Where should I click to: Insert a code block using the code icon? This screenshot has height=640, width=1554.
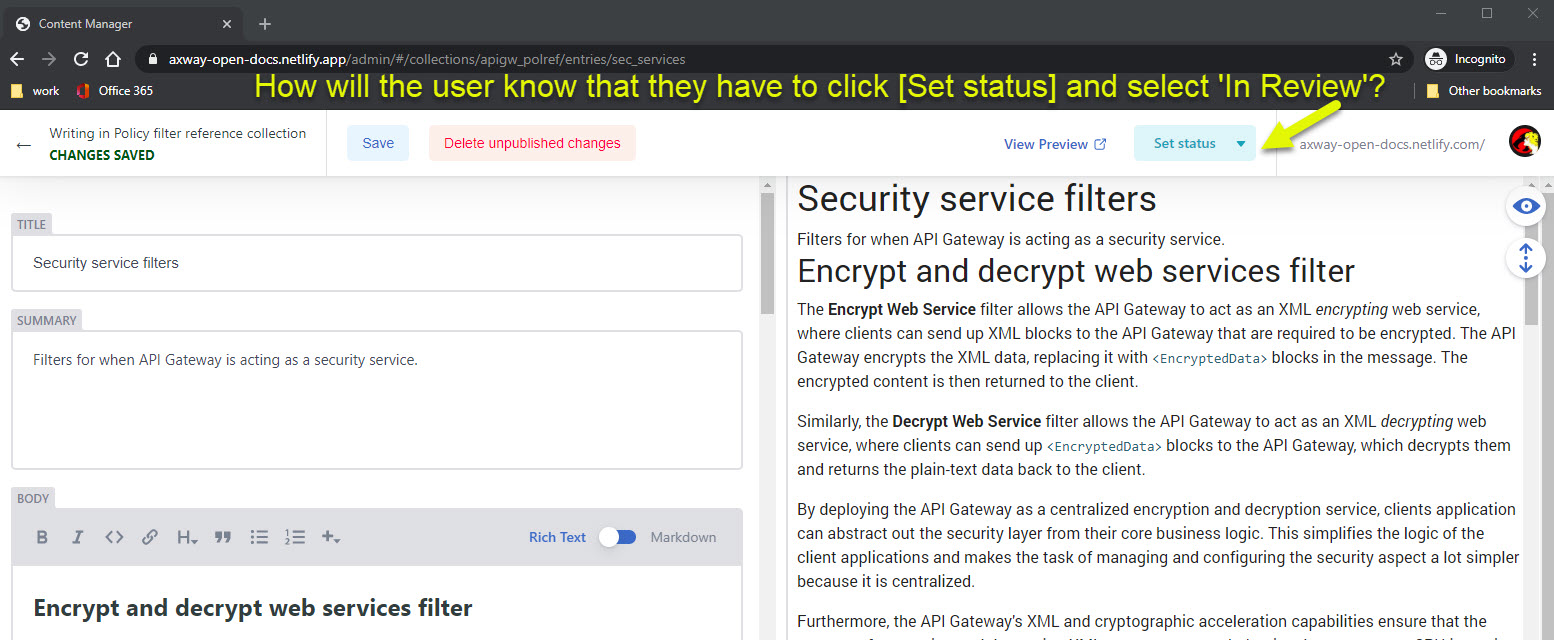(114, 537)
